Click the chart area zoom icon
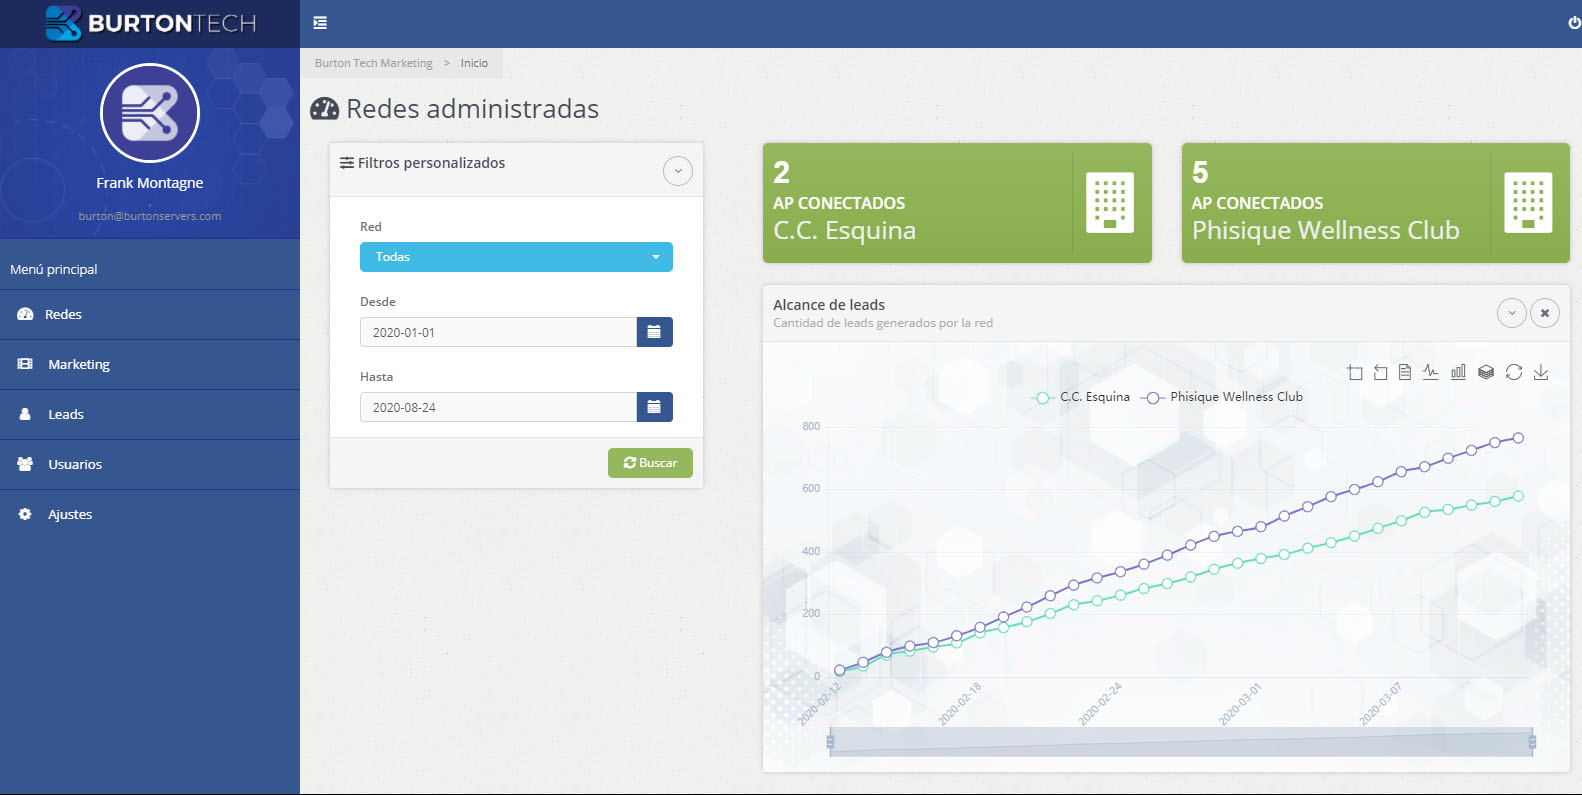The image size is (1582, 795). (x=1355, y=373)
